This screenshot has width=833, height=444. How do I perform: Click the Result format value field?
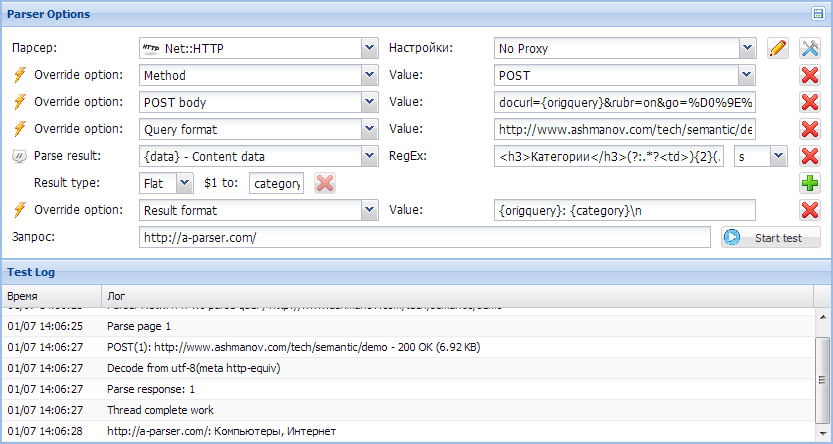(625, 210)
